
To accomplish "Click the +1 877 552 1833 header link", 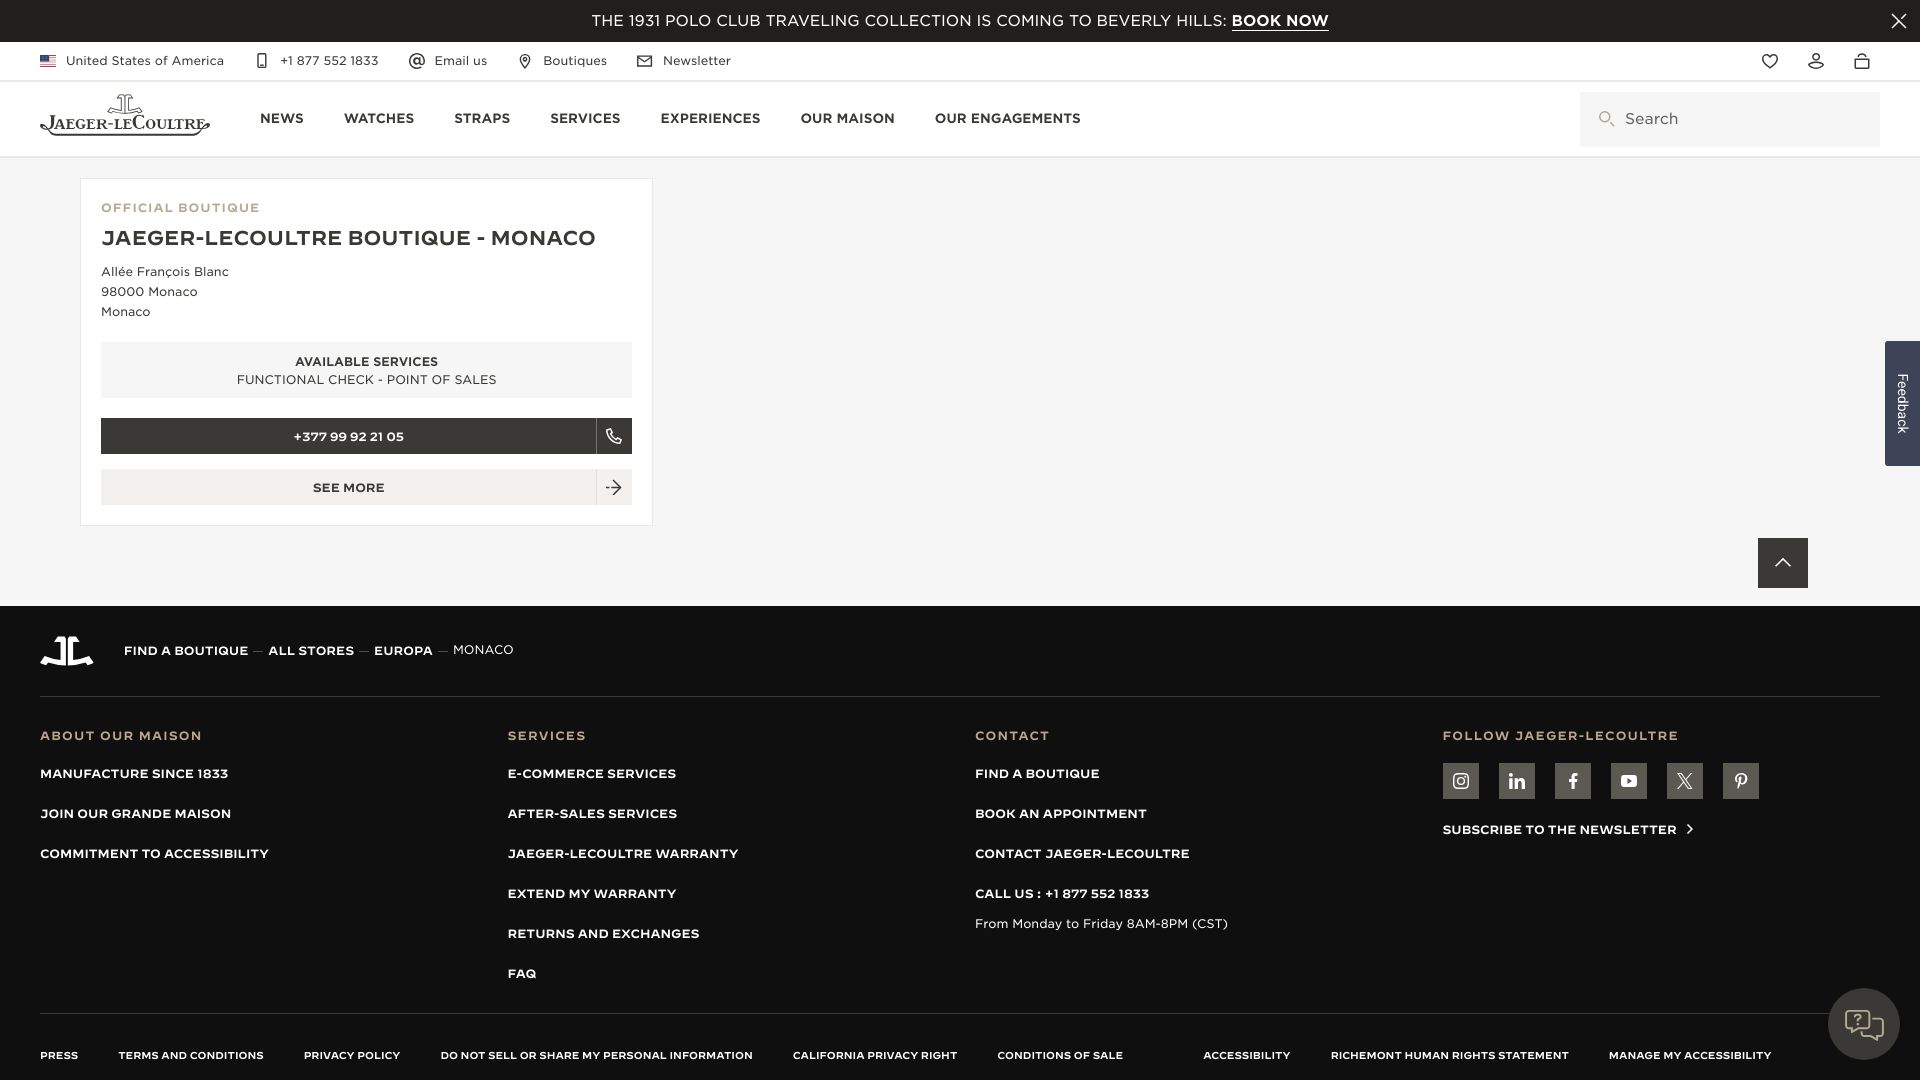I will click(x=317, y=61).
